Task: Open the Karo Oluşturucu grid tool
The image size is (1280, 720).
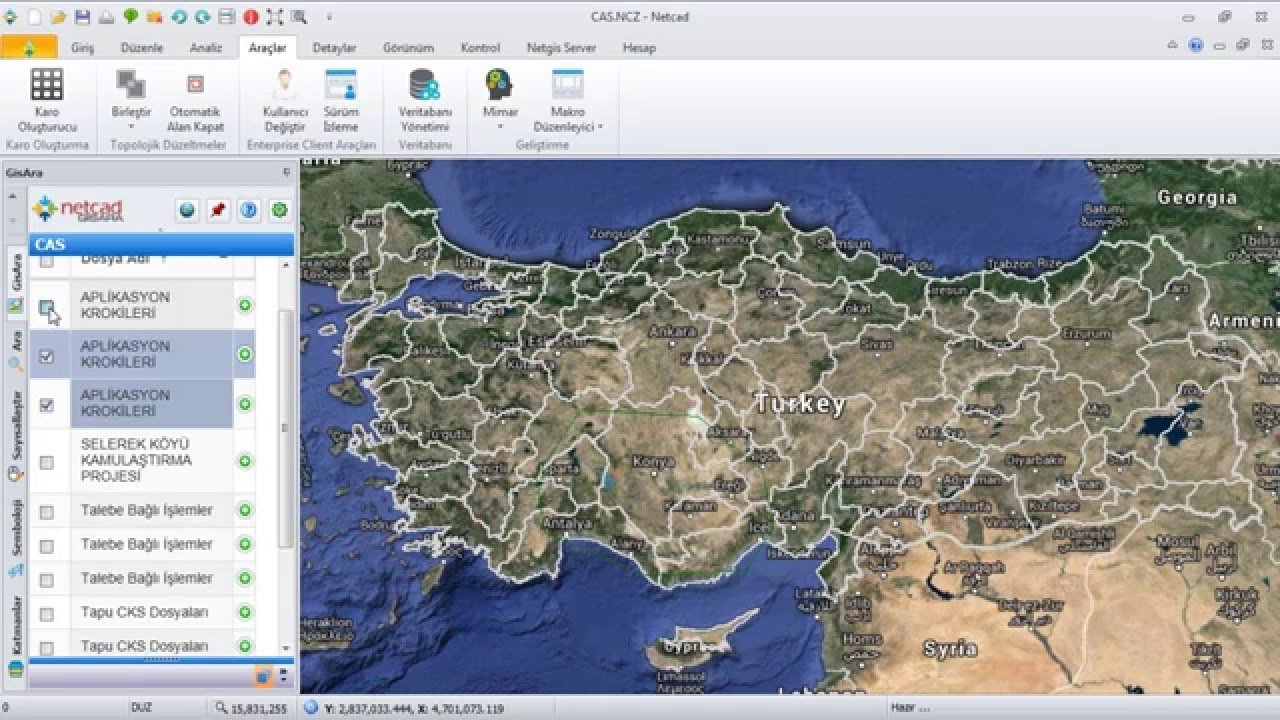Action: point(47,101)
